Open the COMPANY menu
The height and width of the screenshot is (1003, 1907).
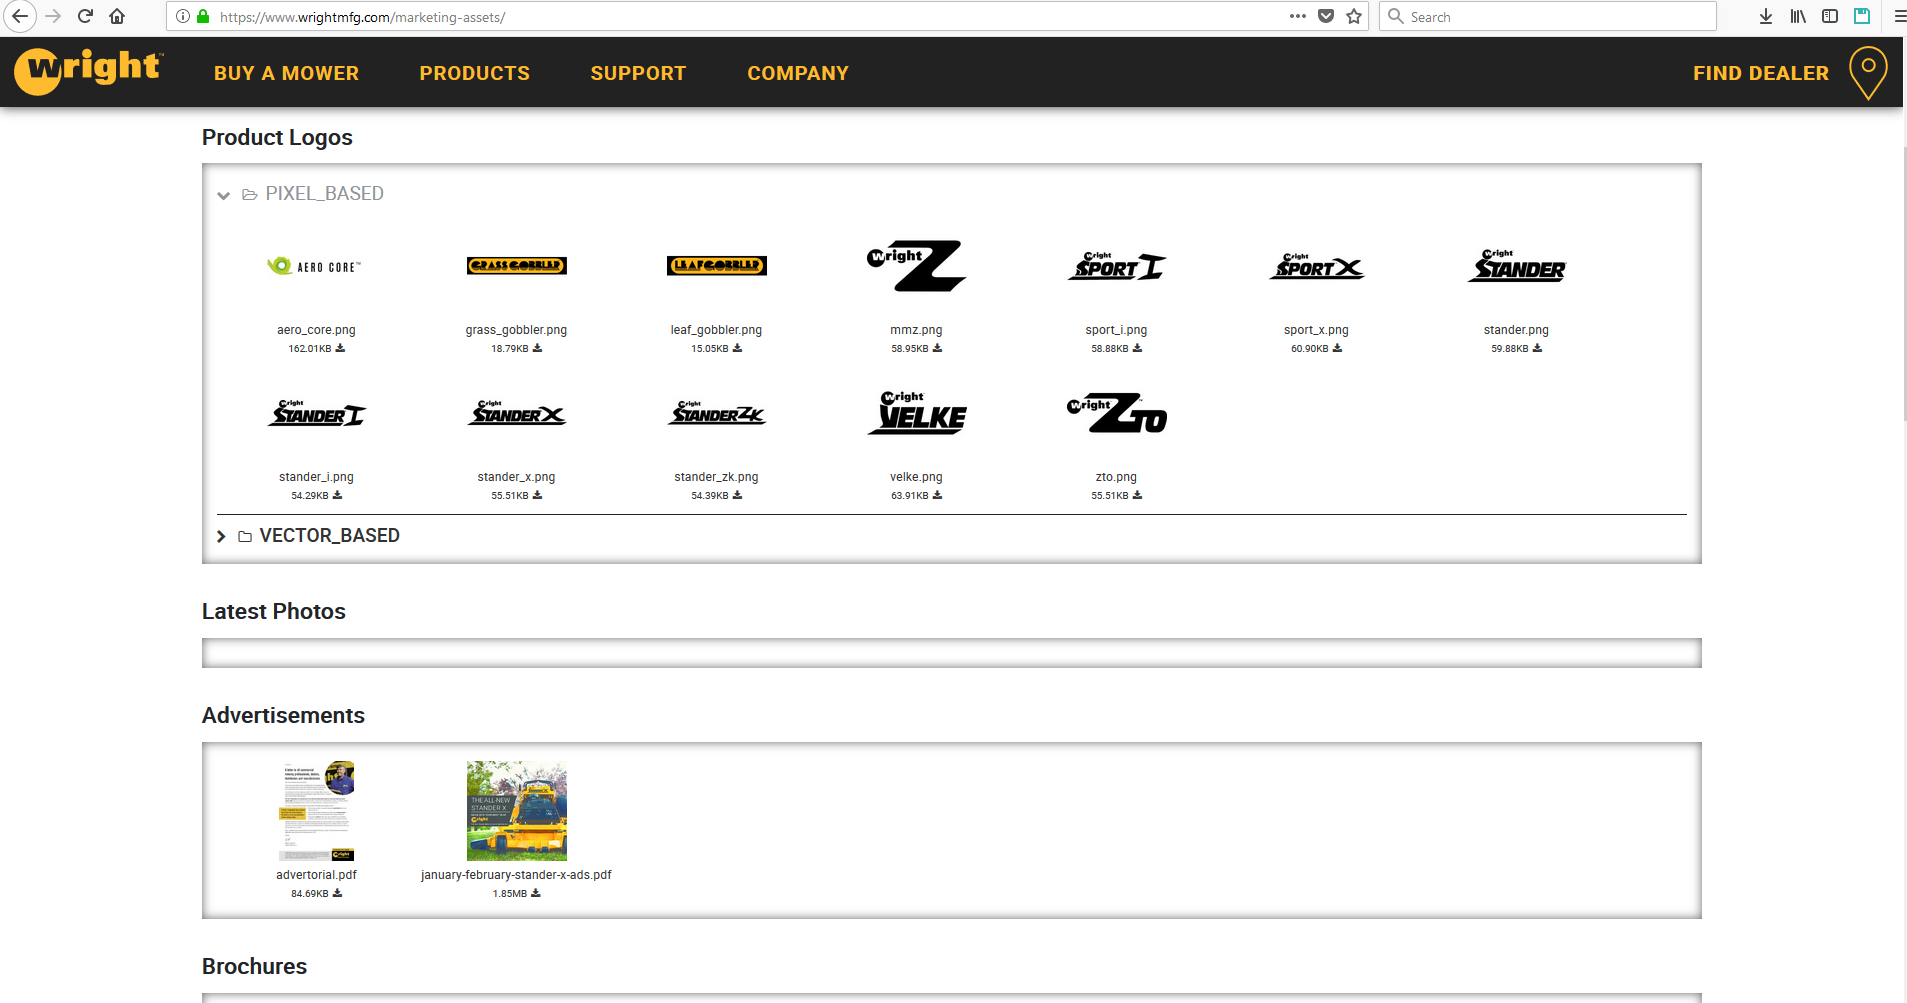[x=798, y=73]
